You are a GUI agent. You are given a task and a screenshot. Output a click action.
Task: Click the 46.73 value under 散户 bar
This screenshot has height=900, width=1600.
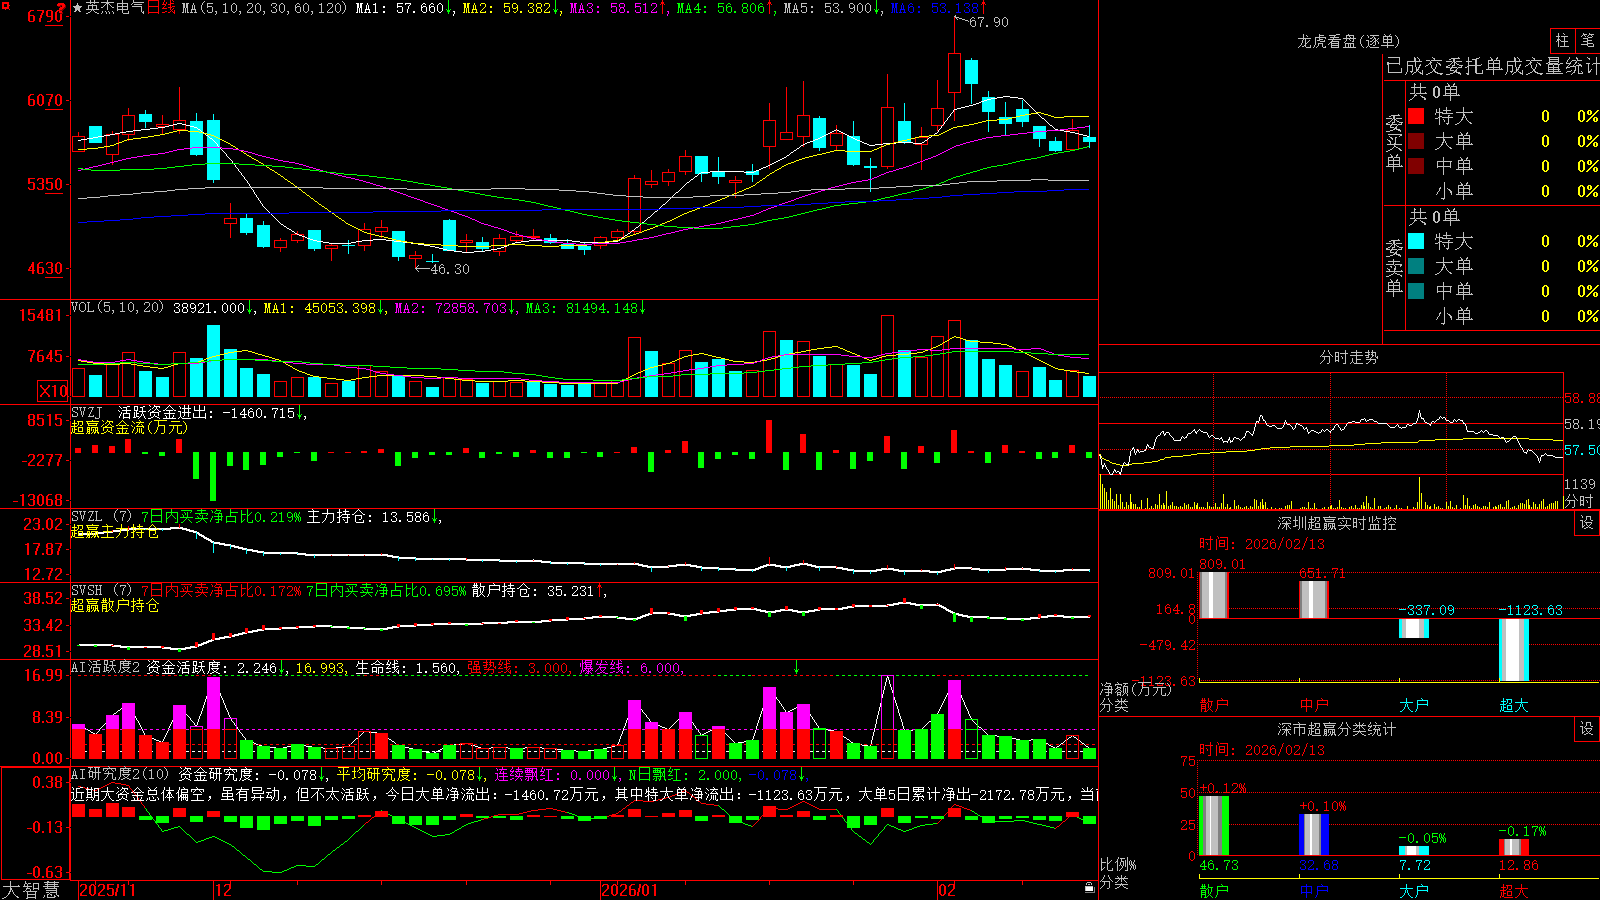(1219, 865)
